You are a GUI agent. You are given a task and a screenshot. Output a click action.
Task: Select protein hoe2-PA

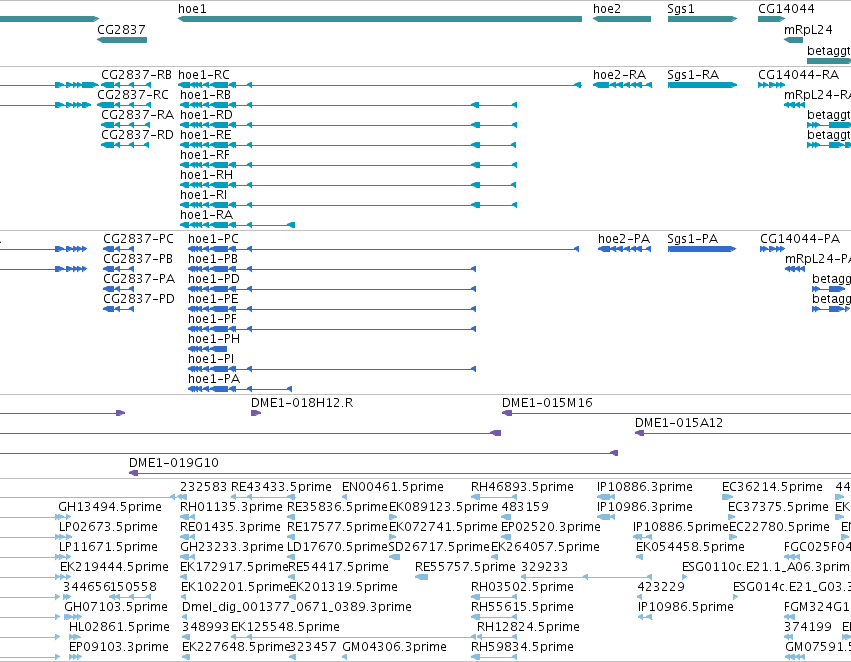tap(624, 239)
